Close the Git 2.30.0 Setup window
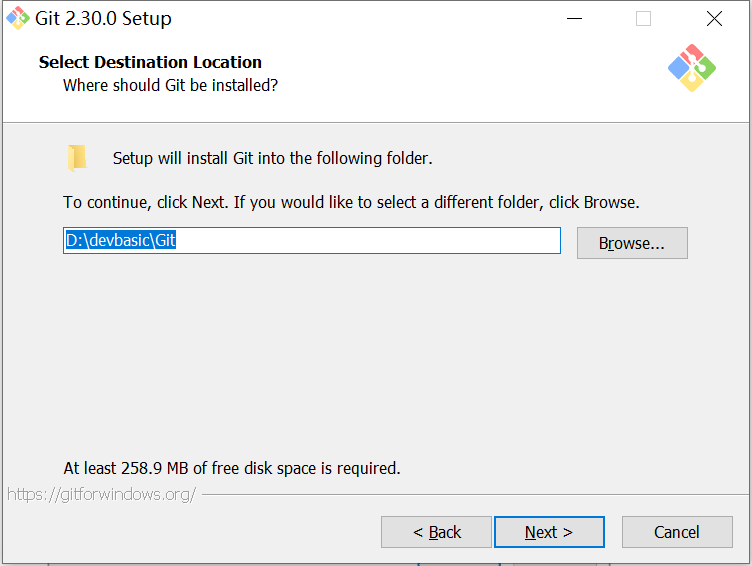The height and width of the screenshot is (566, 752). (x=714, y=19)
